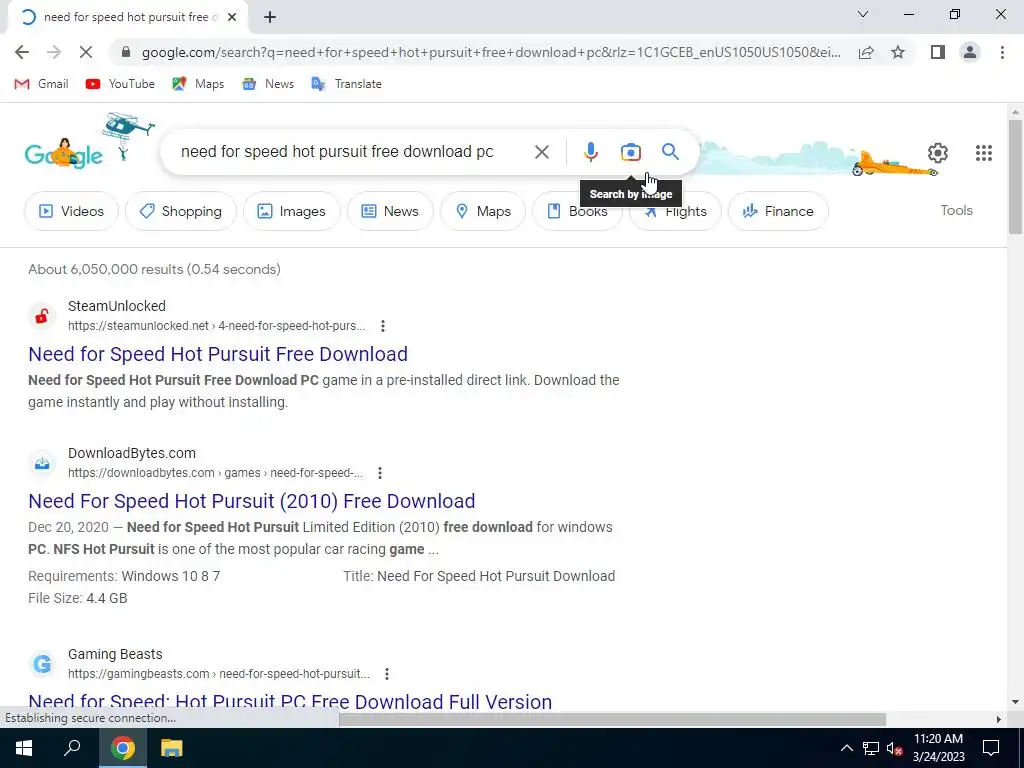Click the horizontal page scrollbar
Viewport: 1024px width, 768px height.
click(x=612, y=719)
